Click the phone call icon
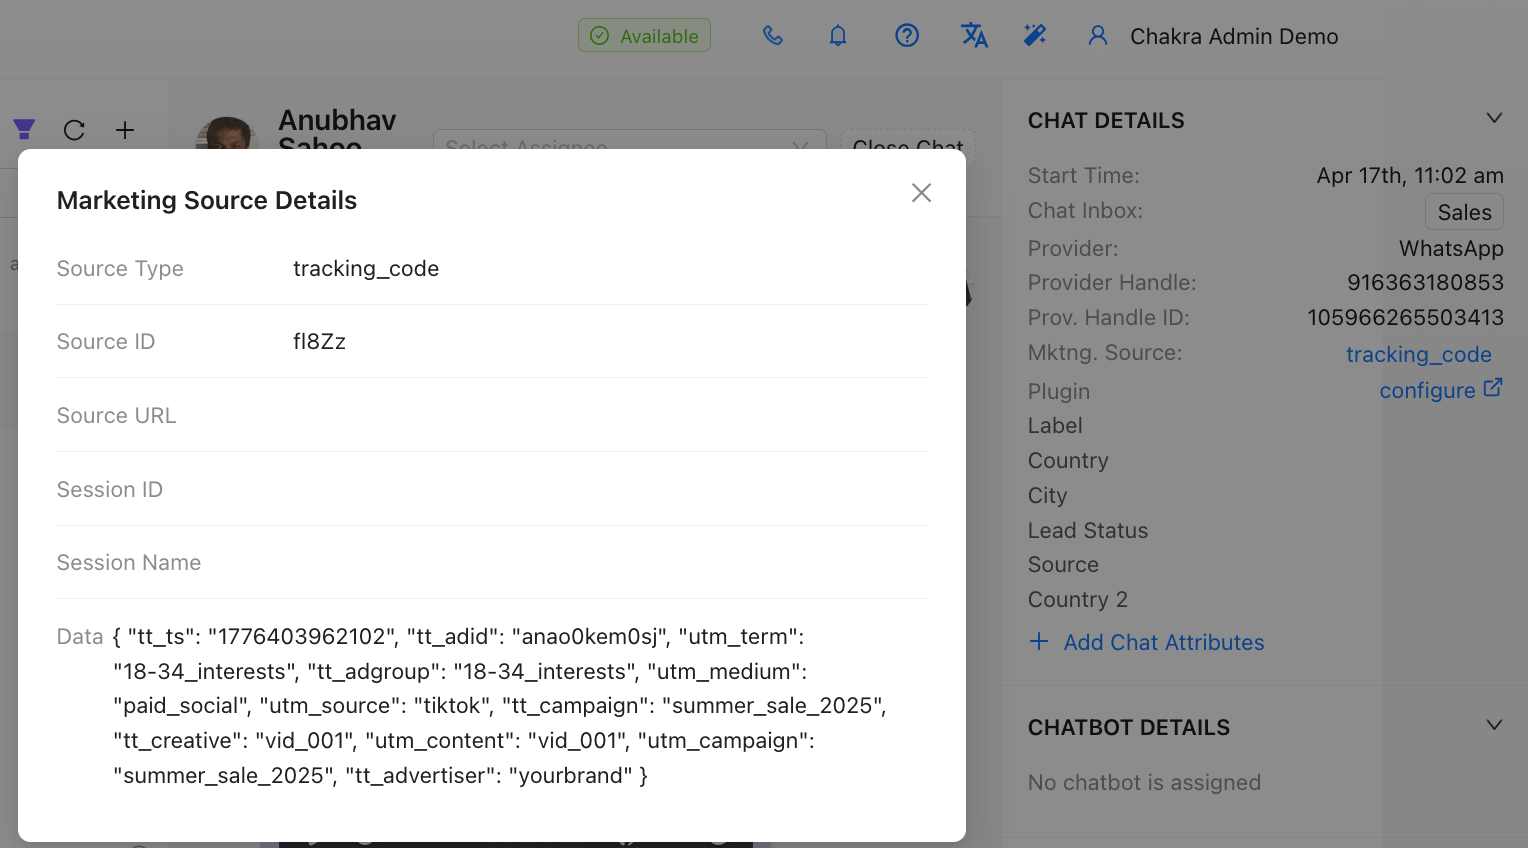Viewport: 1528px width, 848px height. (772, 35)
